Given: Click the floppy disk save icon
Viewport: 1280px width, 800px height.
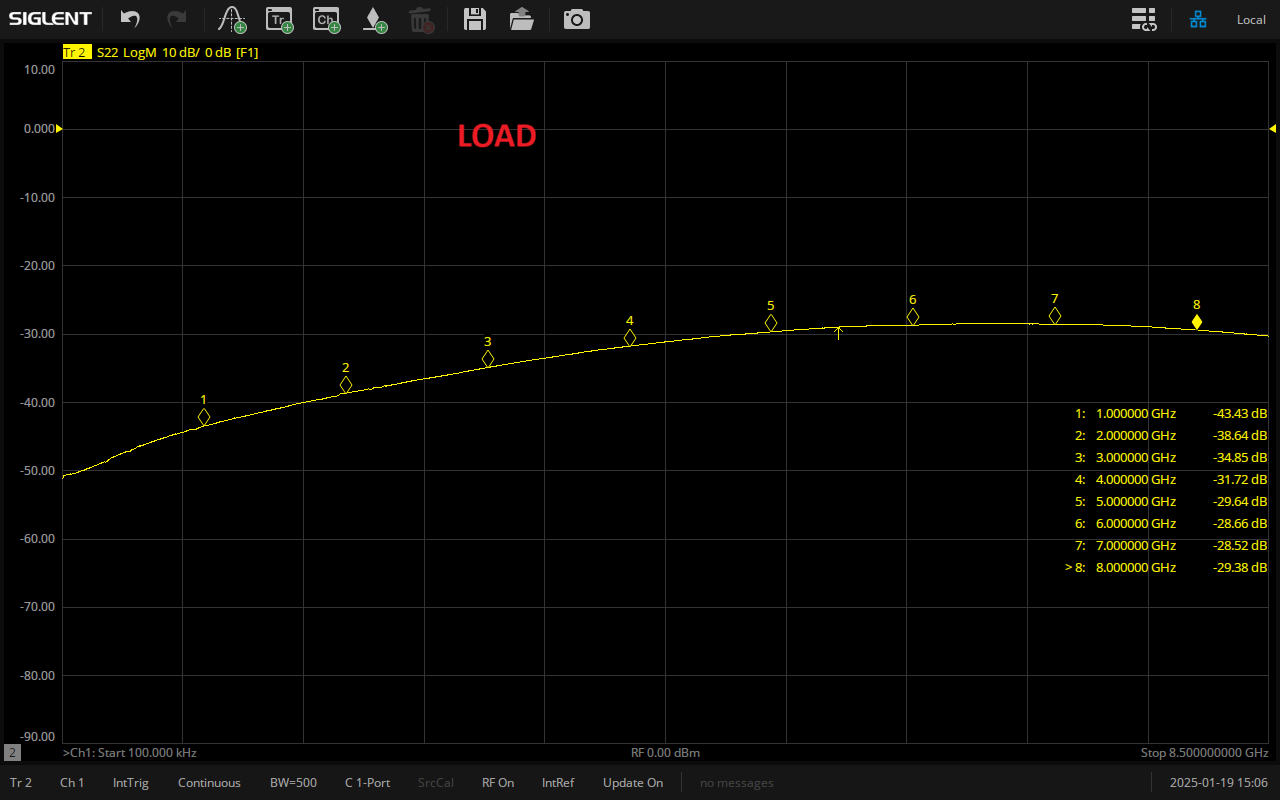Looking at the screenshot, I should (x=475, y=19).
